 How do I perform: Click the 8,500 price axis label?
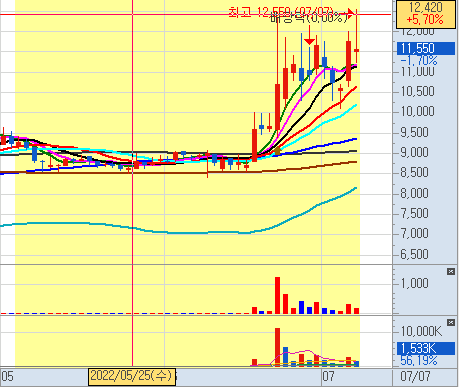414,173
